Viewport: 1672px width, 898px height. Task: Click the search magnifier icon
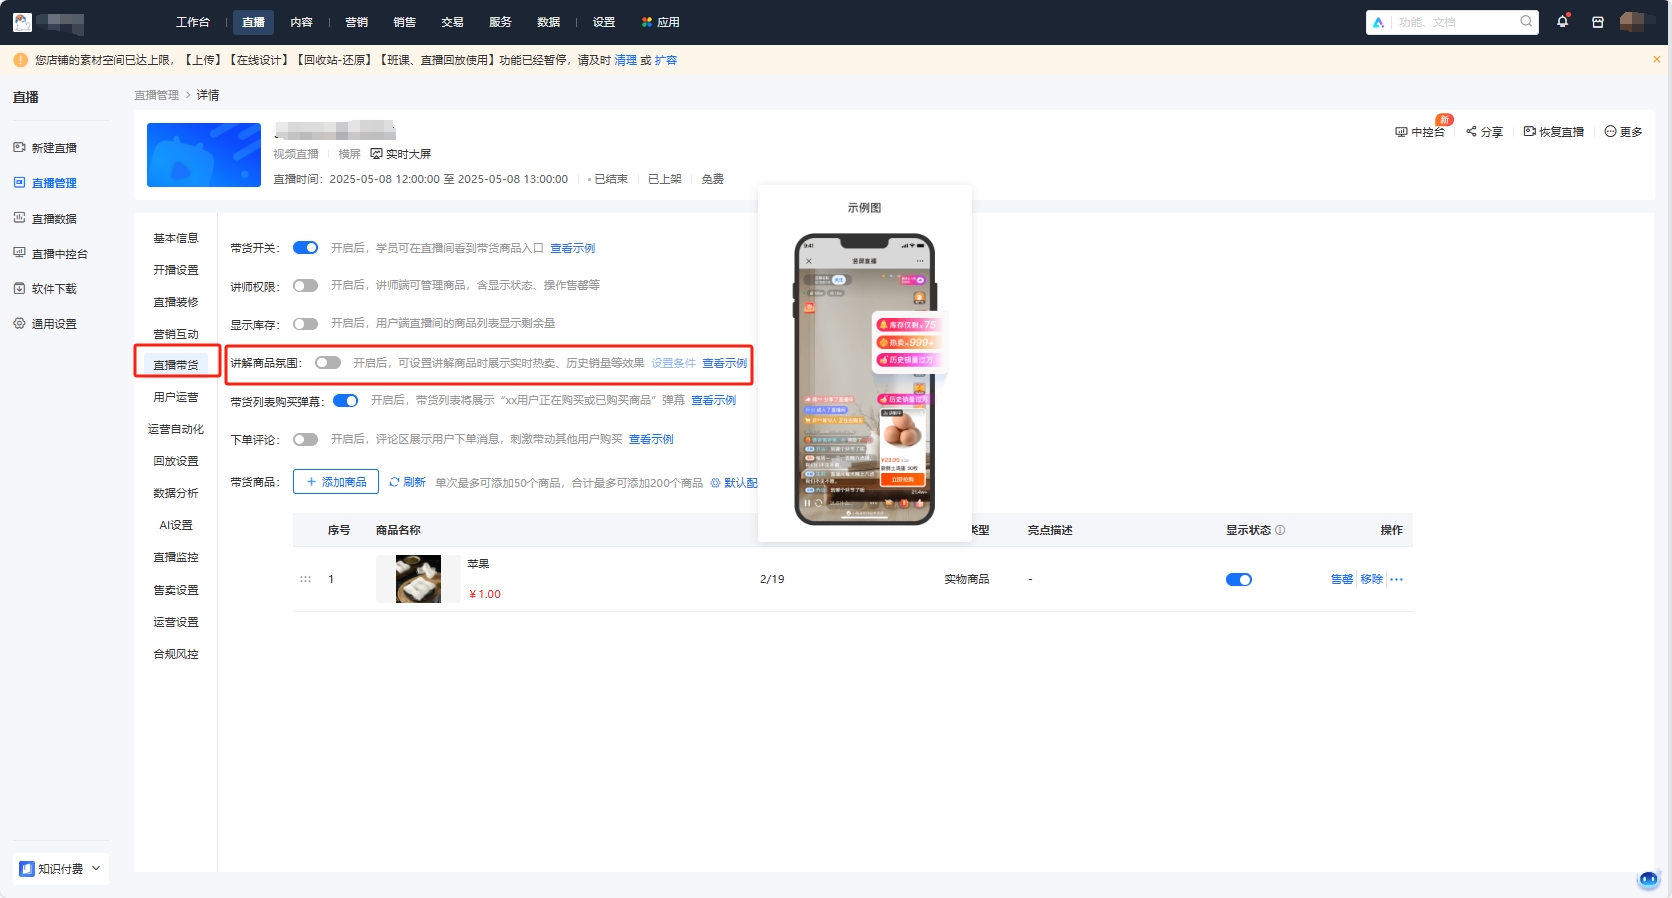(x=1526, y=21)
